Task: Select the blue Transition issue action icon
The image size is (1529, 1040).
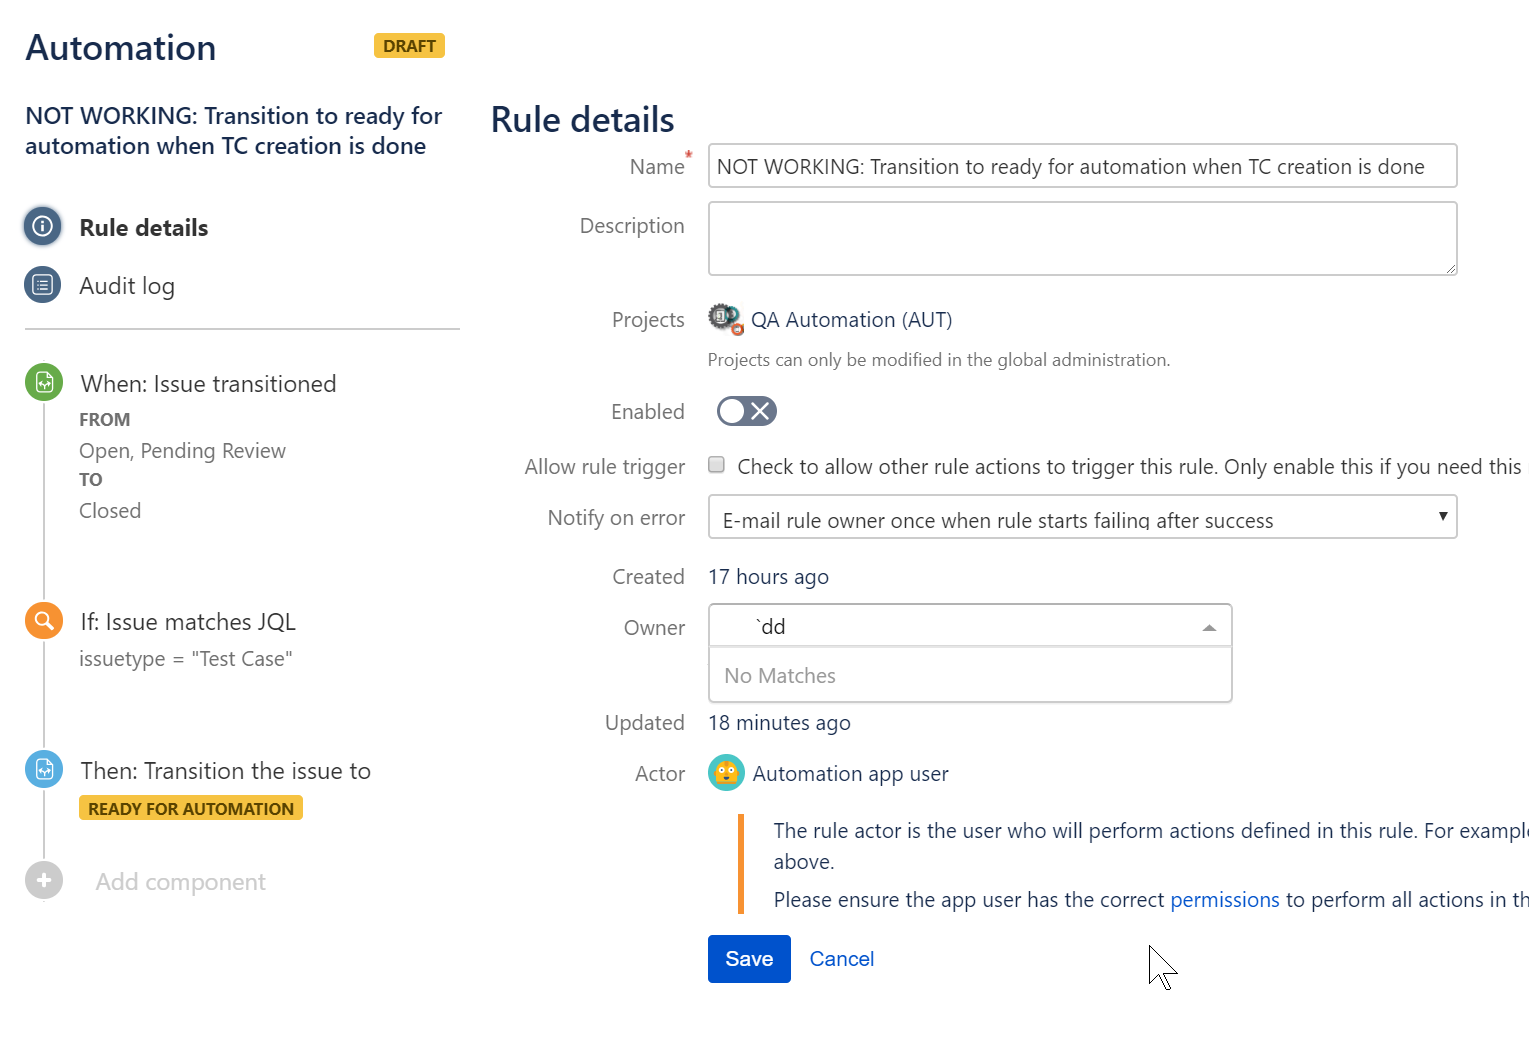Action: pos(44,769)
